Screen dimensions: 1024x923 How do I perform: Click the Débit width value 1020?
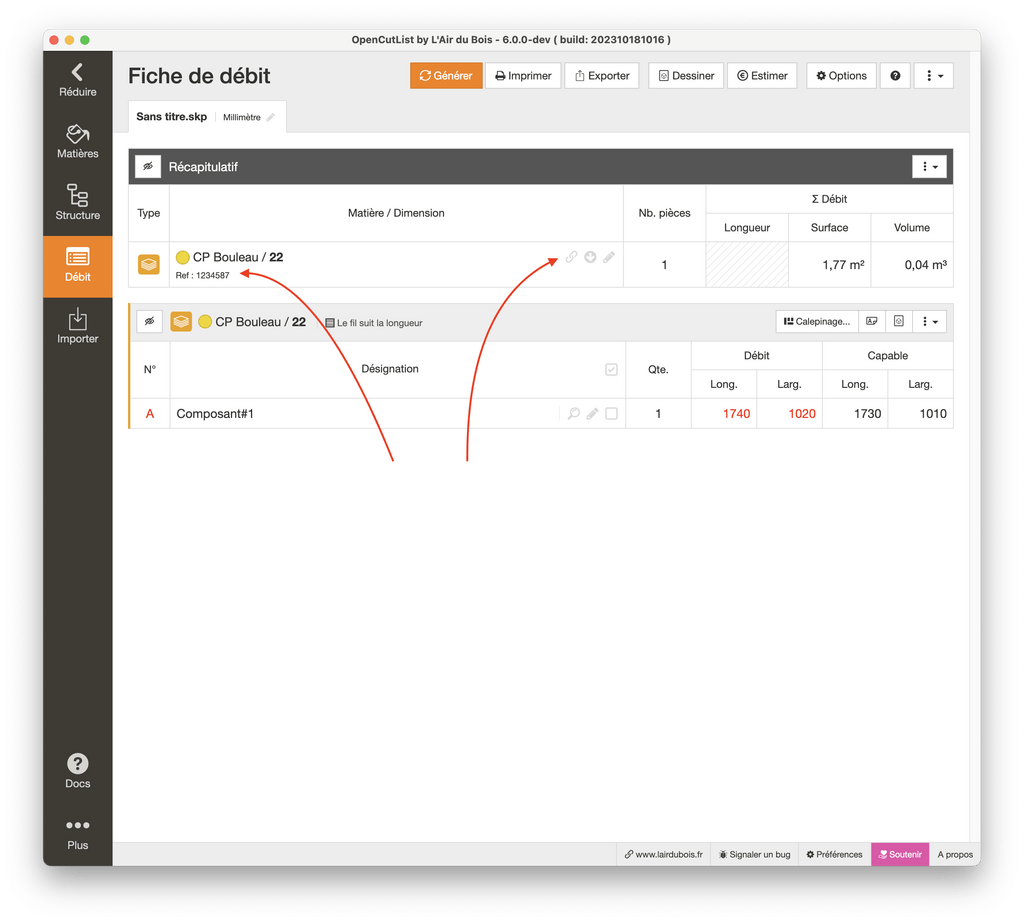(801, 413)
